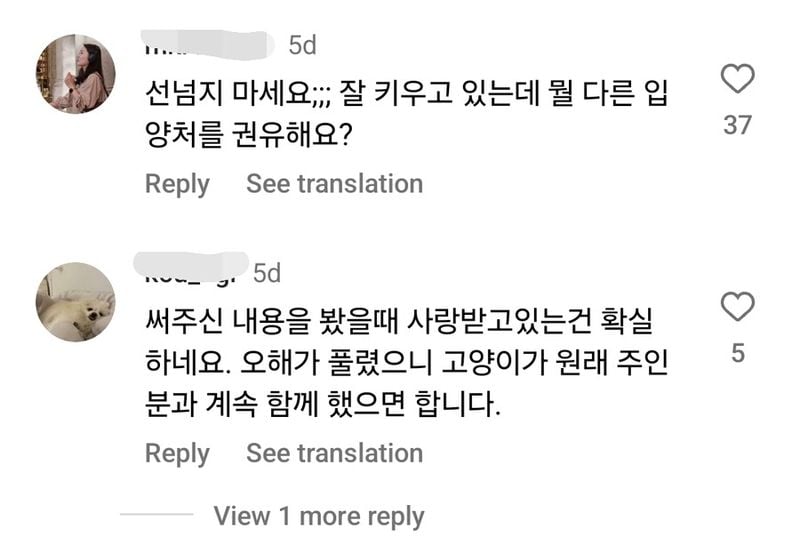Viewport: 800px width, 554px height.
Task: View likes list showing 37
Action: tap(737, 125)
